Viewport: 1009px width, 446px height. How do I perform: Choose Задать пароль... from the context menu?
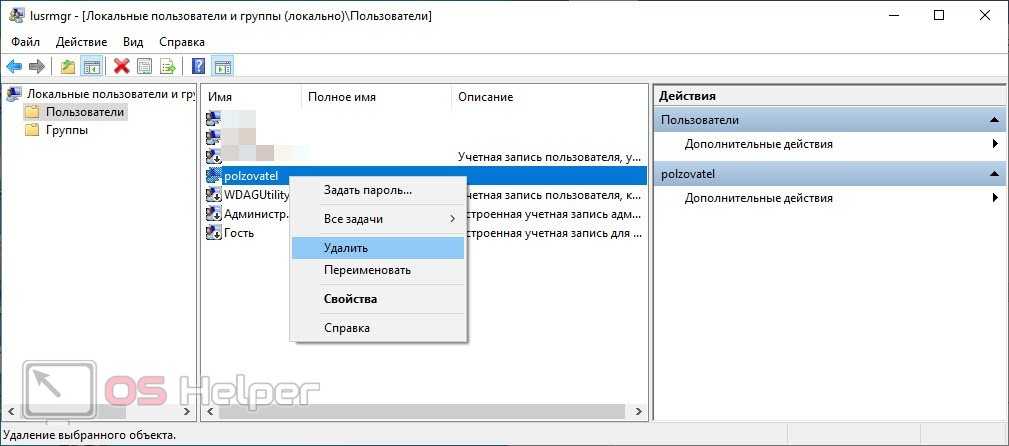pyautogui.click(x=378, y=190)
